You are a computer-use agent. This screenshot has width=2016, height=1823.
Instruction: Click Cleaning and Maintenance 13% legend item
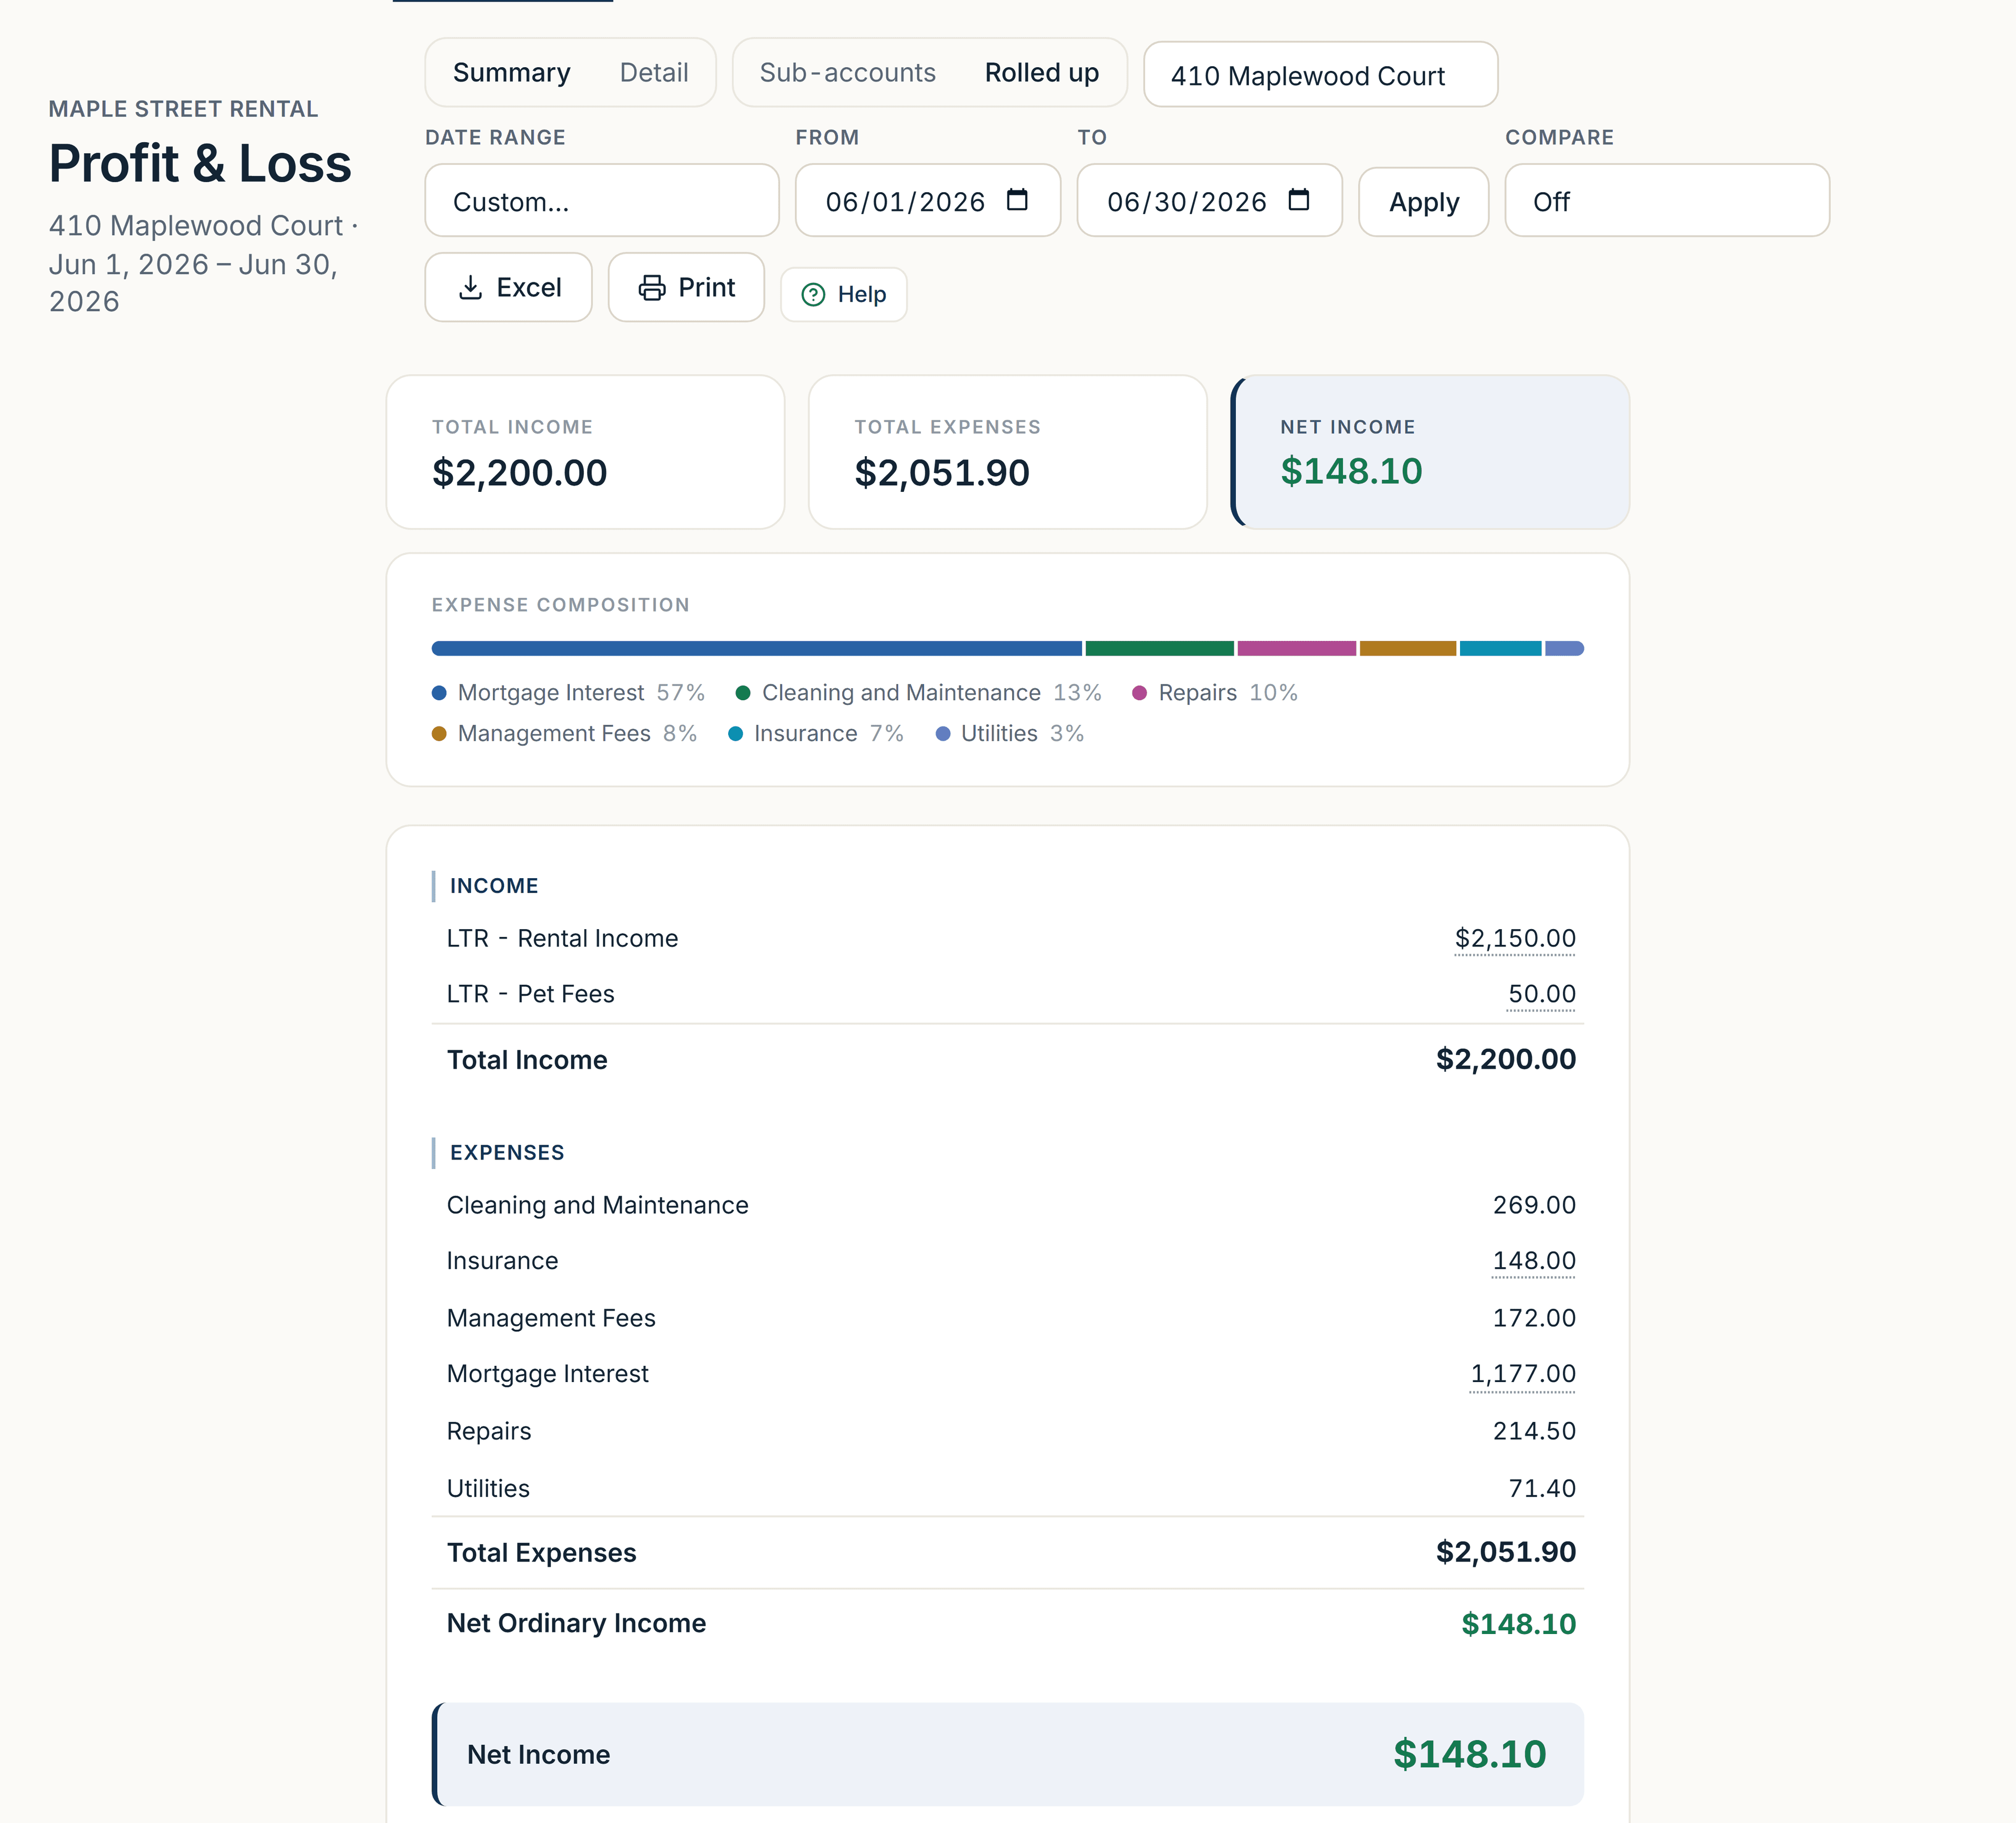918,693
